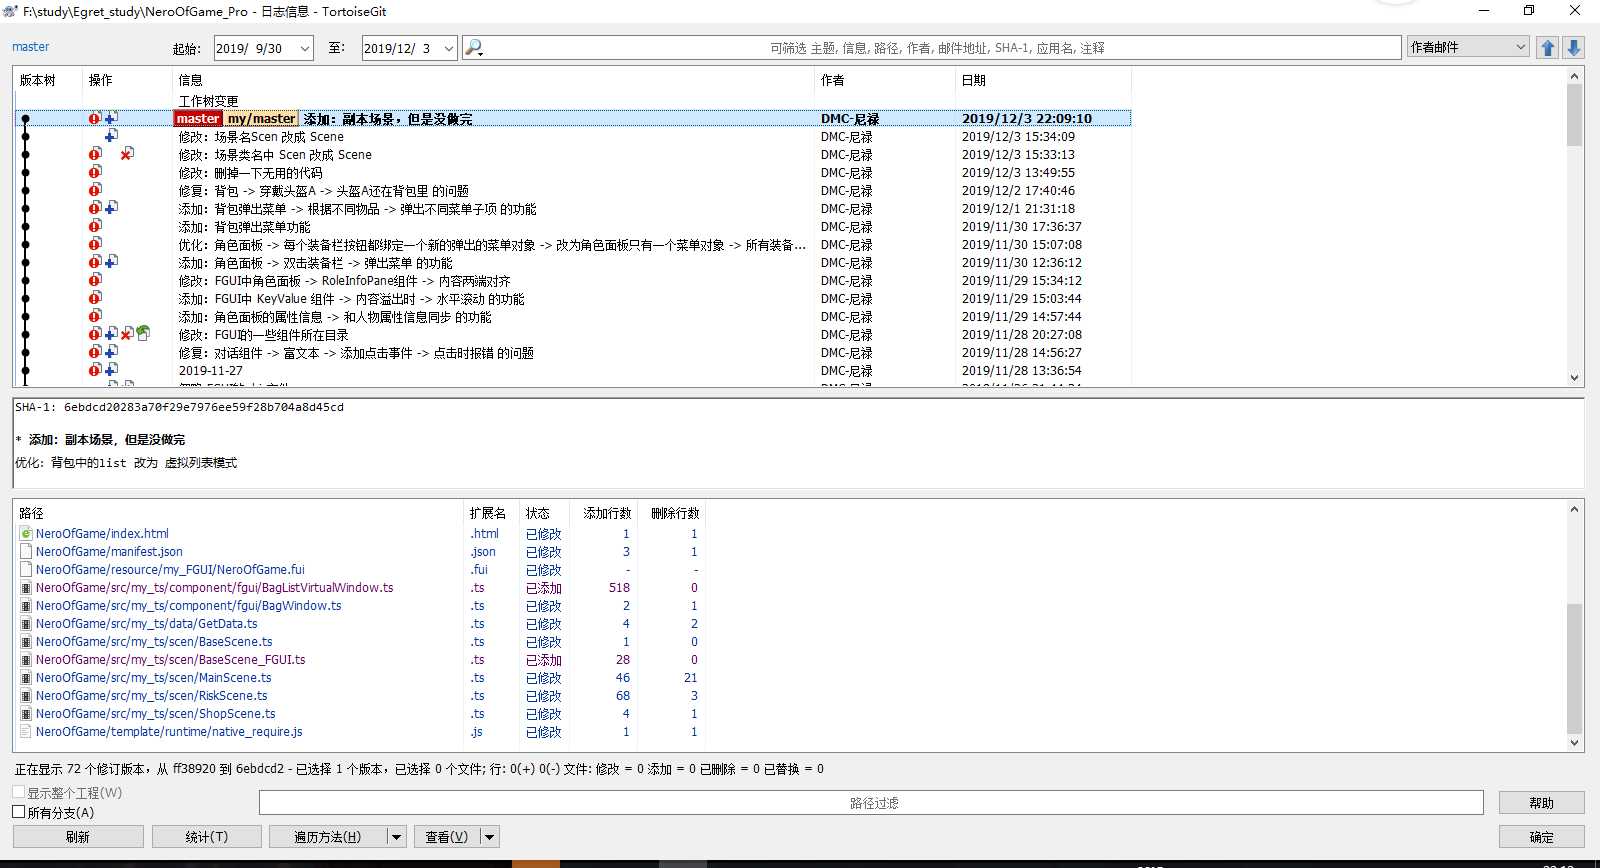Select the 工作树变更 working tree changes row
This screenshot has height=868, width=1600.
572,101
